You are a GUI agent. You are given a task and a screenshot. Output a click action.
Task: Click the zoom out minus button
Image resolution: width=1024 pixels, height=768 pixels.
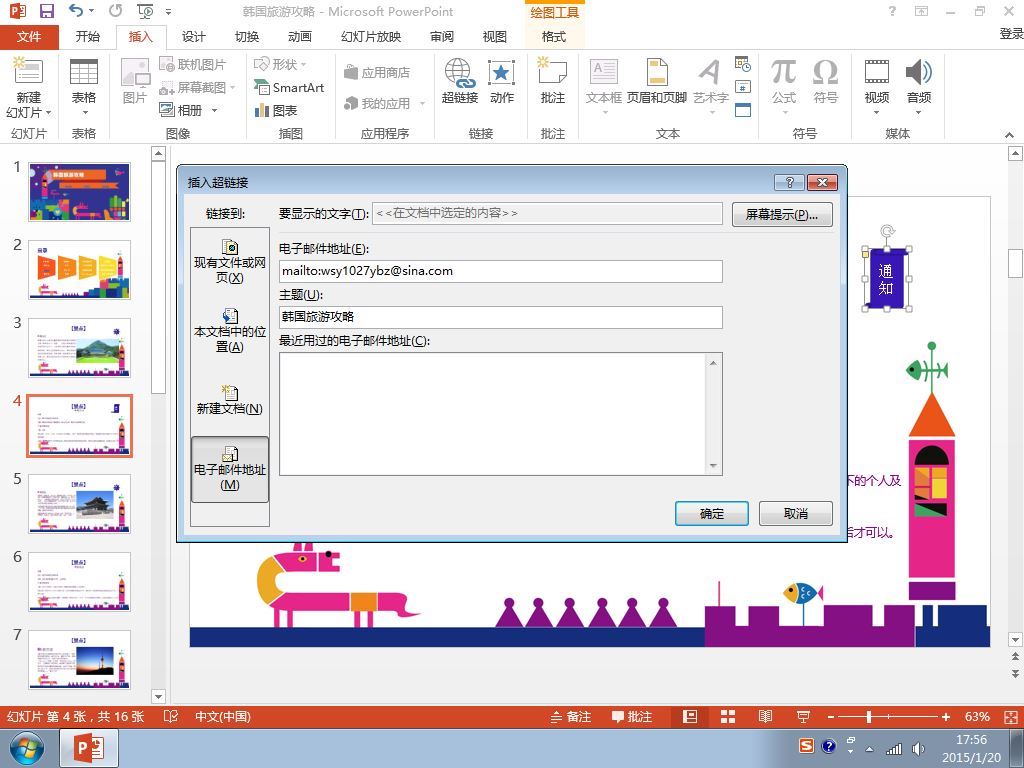pos(831,716)
